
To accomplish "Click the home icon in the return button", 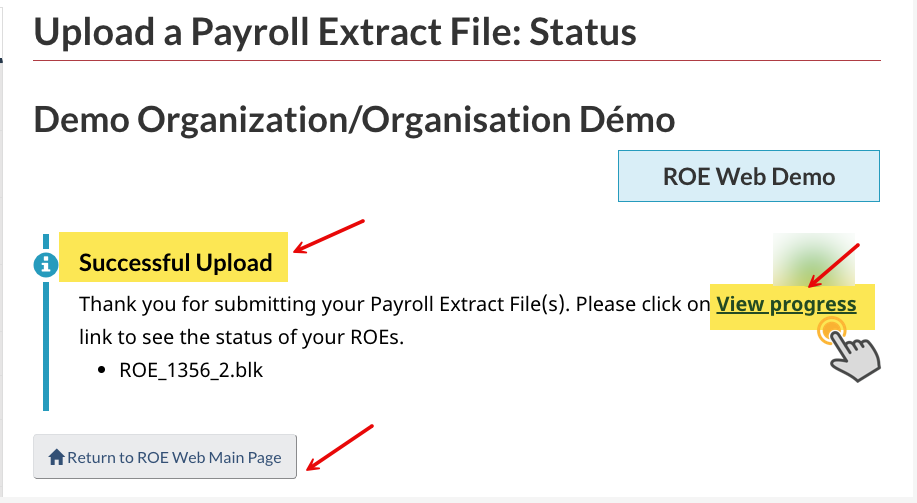I will tap(56, 457).
